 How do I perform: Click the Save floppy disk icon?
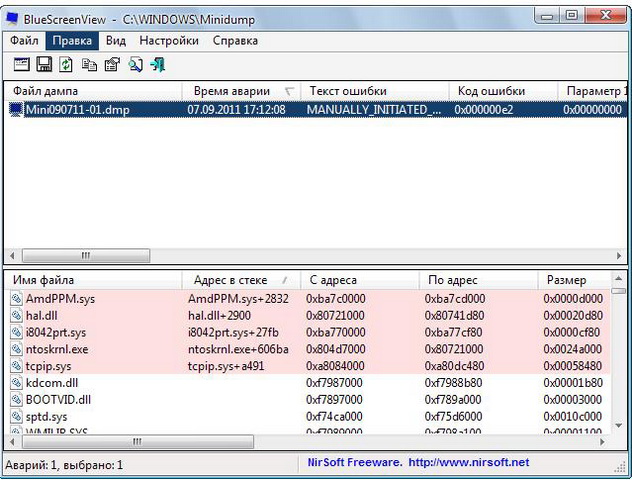[x=44, y=64]
